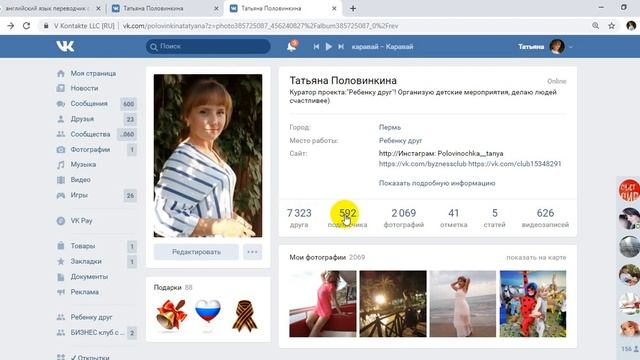Open the three-dots menu beside Редактировать
Screen dimensions: 640x360
tap(252, 252)
